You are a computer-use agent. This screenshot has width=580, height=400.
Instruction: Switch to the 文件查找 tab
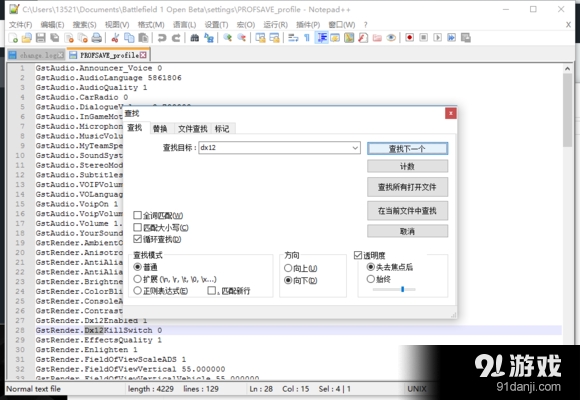coord(193,129)
